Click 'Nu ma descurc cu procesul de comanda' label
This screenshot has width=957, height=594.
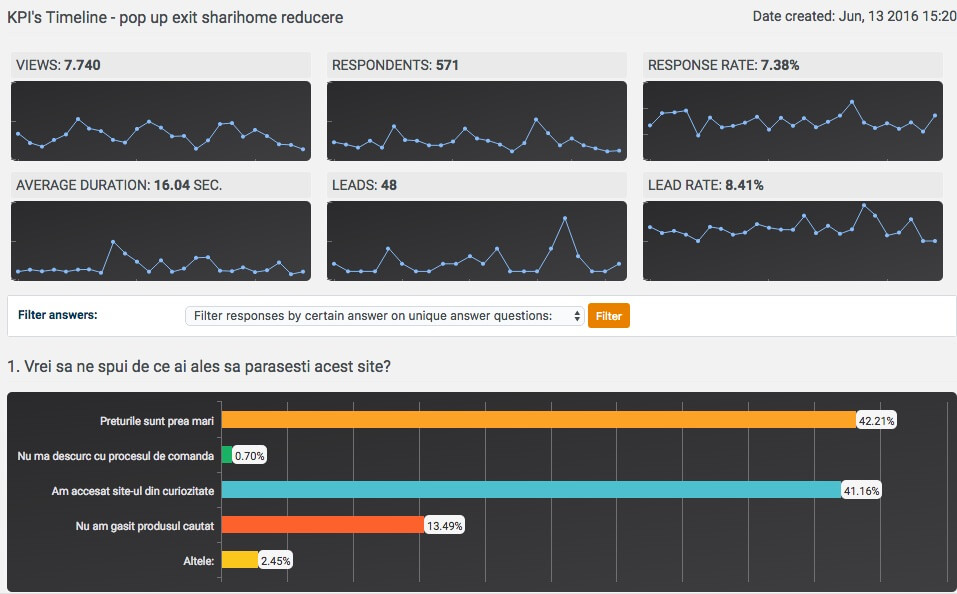click(x=116, y=456)
